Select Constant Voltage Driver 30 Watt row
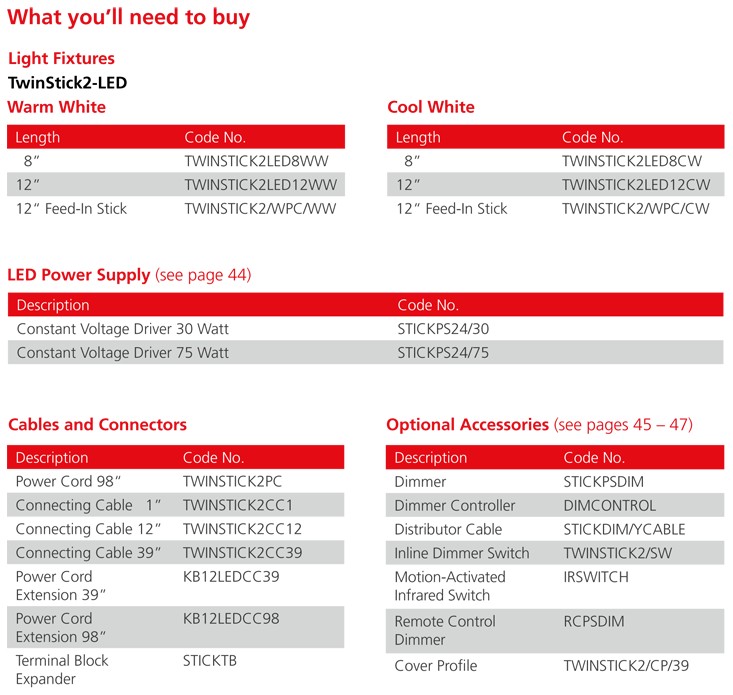Image resolution: width=733 pixels, height=695 pixels. point(123,329)
